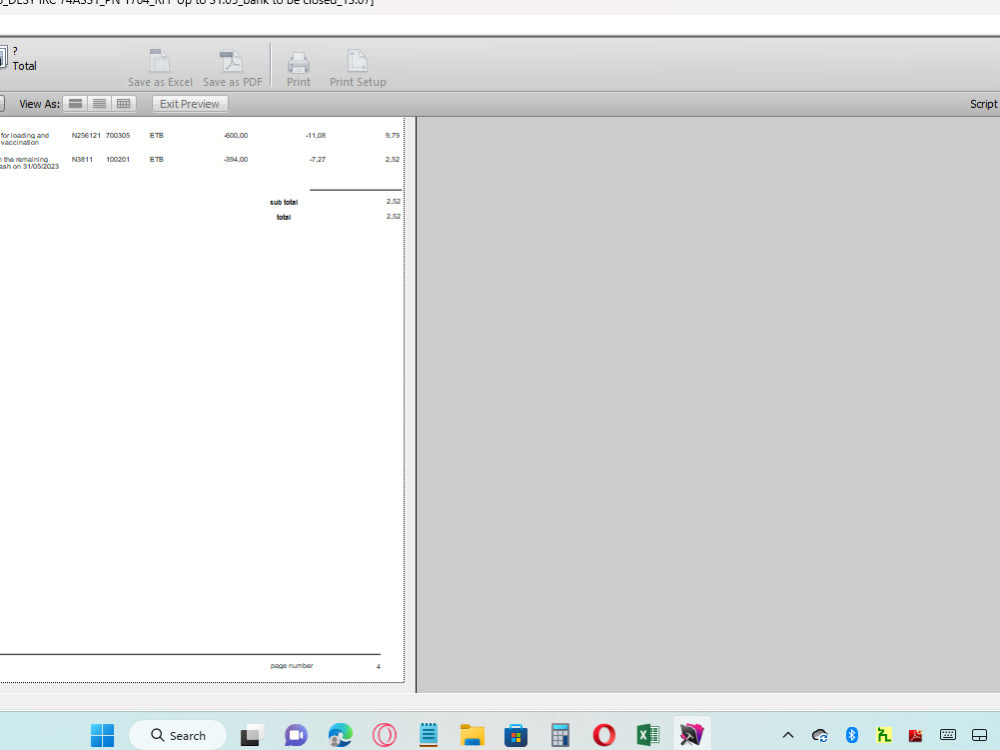1000x750 pixels.
Task: Click the Adobe Acrobat tray icon
Action: [x=915, y=735]
